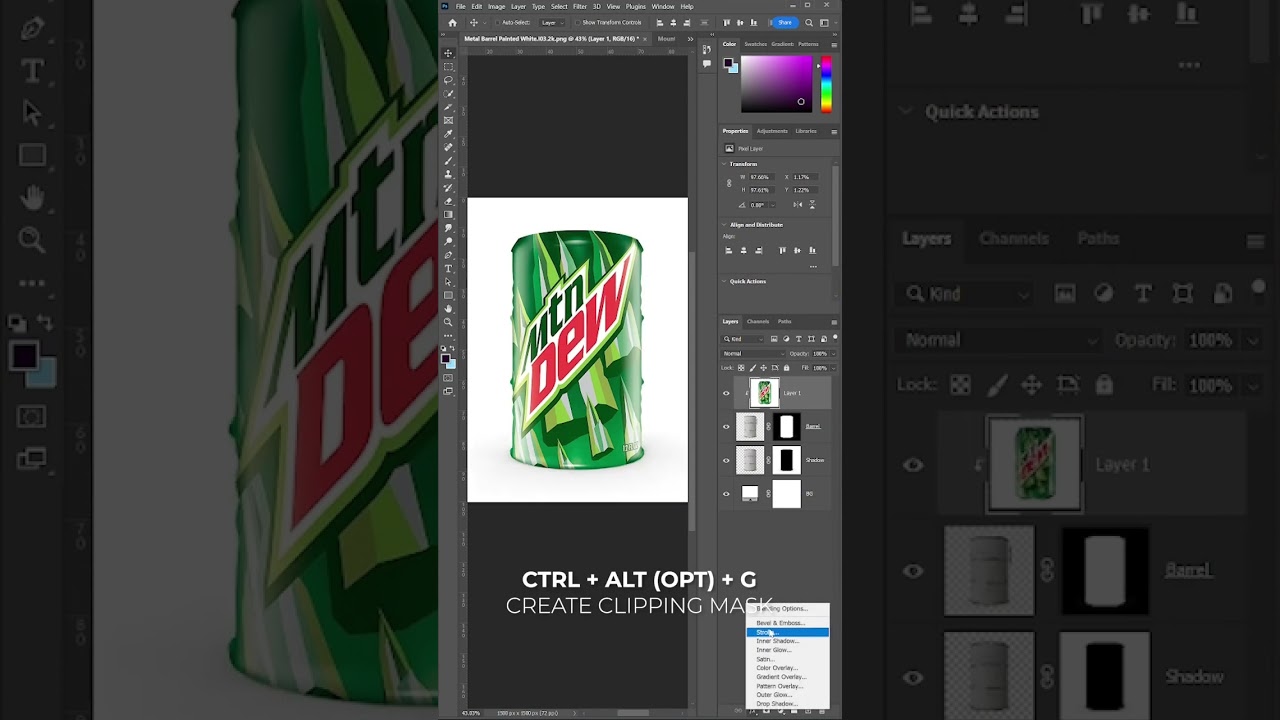Select the Quick Selection tool

coord(448,93)
